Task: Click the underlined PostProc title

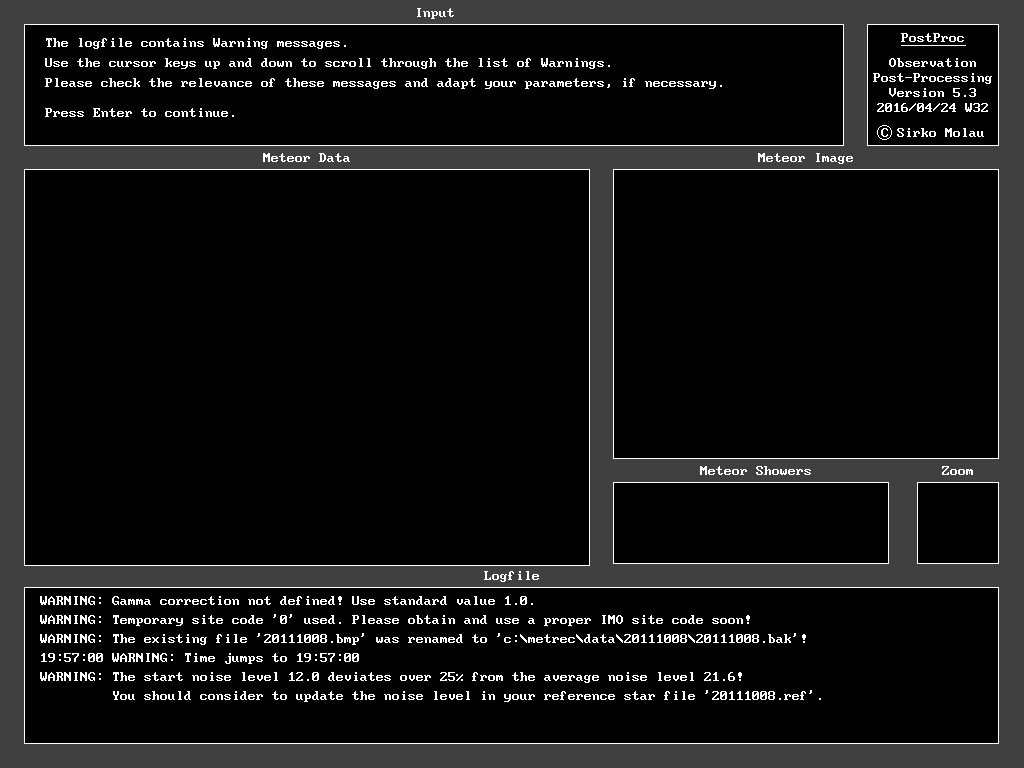Action: click(932, 38)
